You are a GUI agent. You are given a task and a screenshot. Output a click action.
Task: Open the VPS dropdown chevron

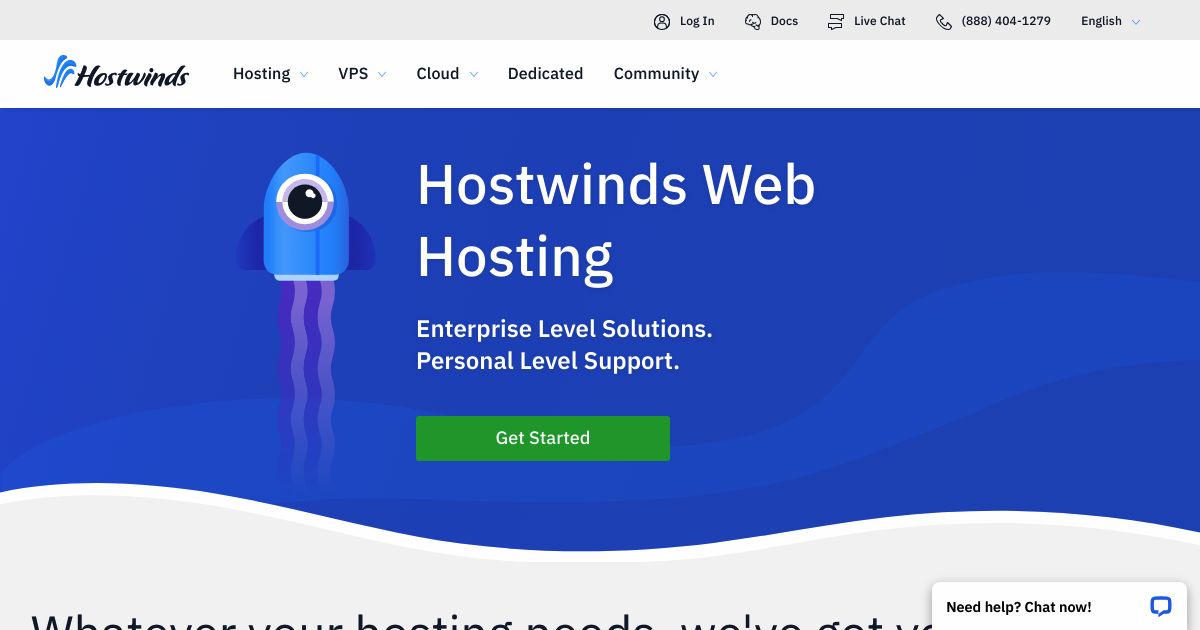click(381, 74)
